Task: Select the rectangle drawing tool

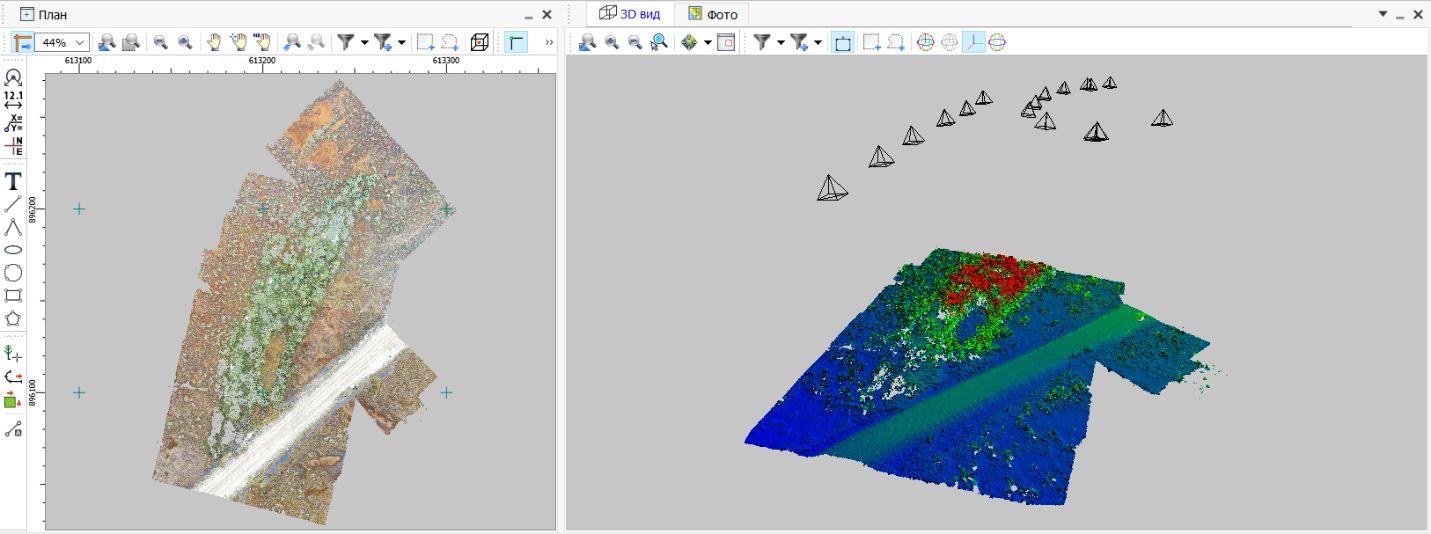Action: (13, 295)
